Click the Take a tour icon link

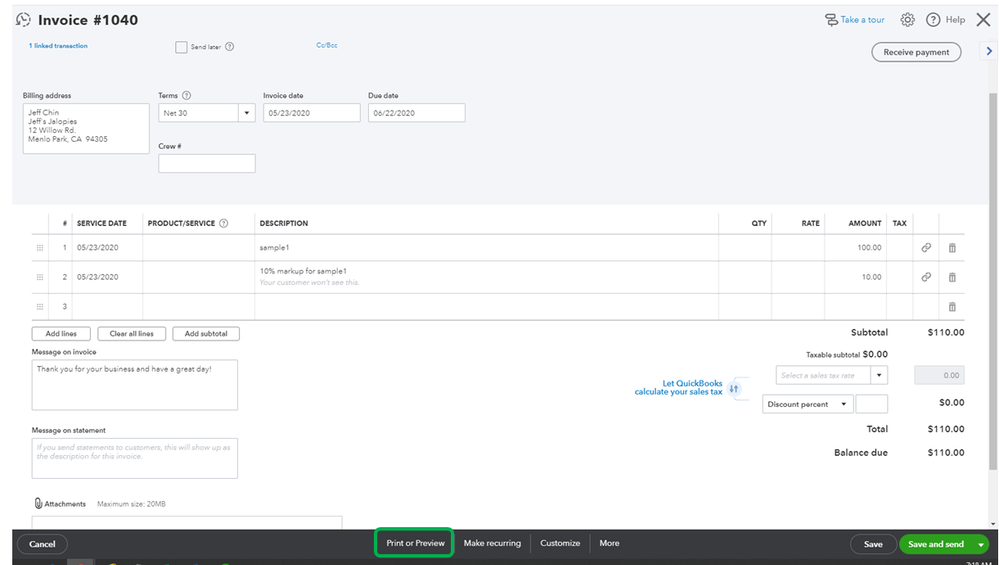854,20
